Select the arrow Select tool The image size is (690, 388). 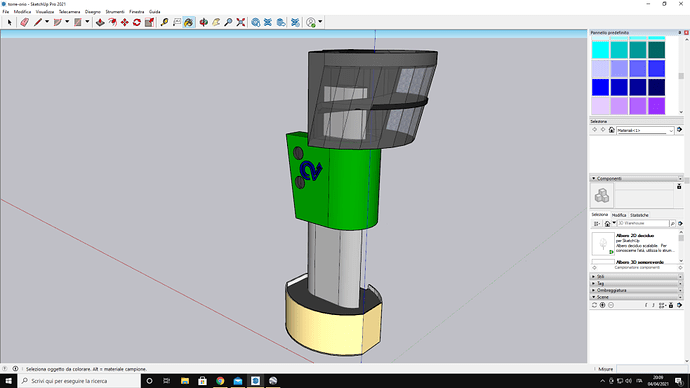tap(9, 22)
